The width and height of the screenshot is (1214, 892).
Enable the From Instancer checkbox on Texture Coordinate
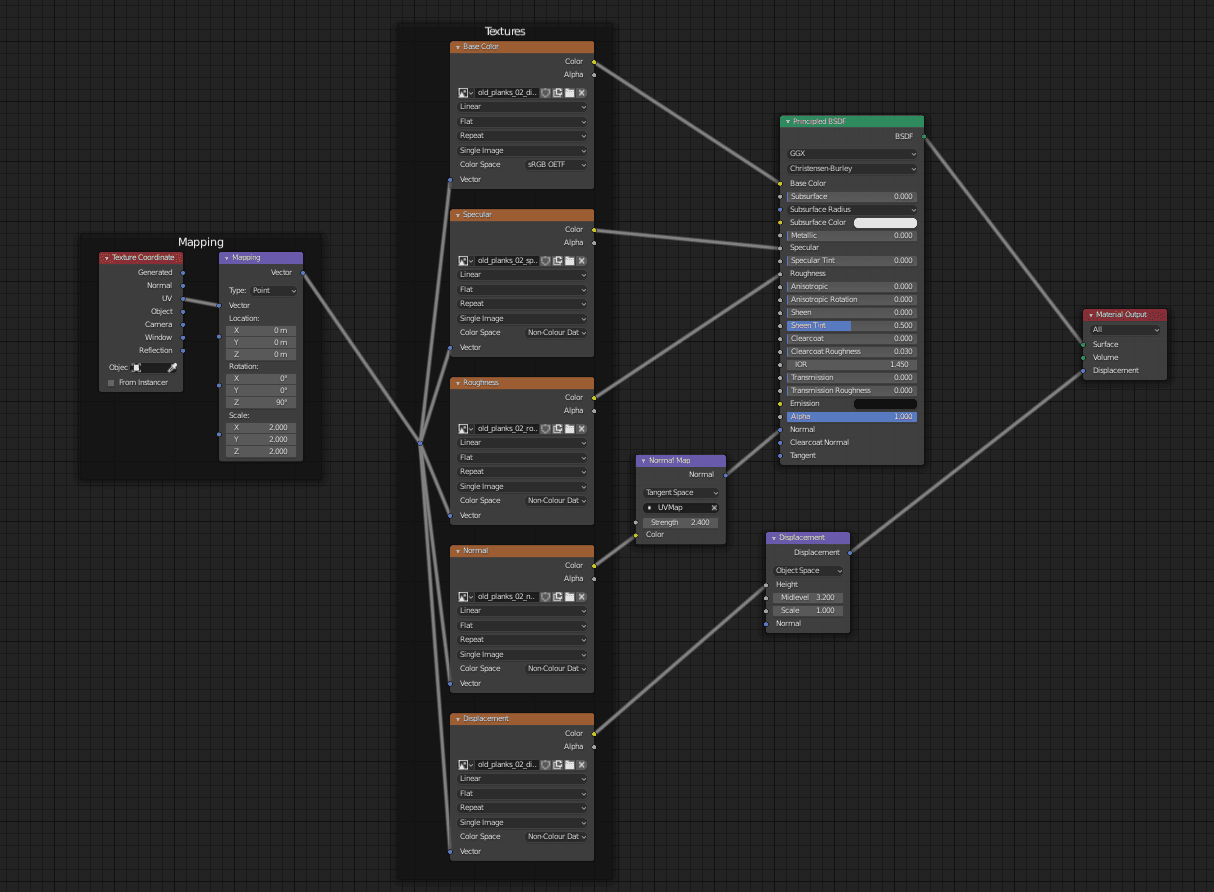click(110, 382)
